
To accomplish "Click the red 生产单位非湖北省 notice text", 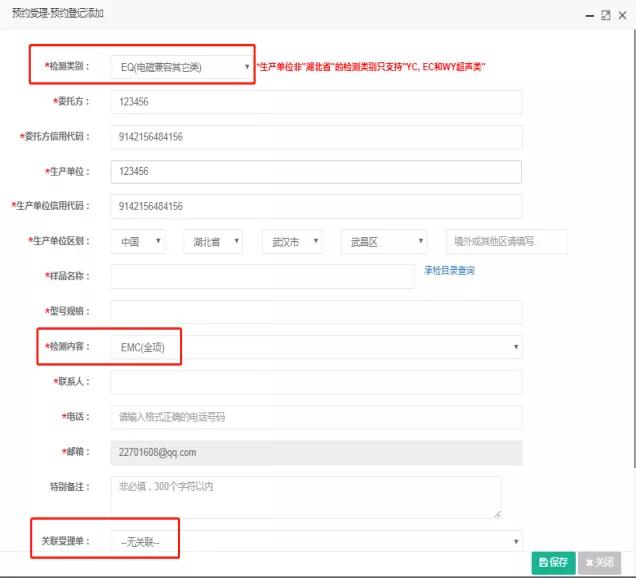I will 371,67.
